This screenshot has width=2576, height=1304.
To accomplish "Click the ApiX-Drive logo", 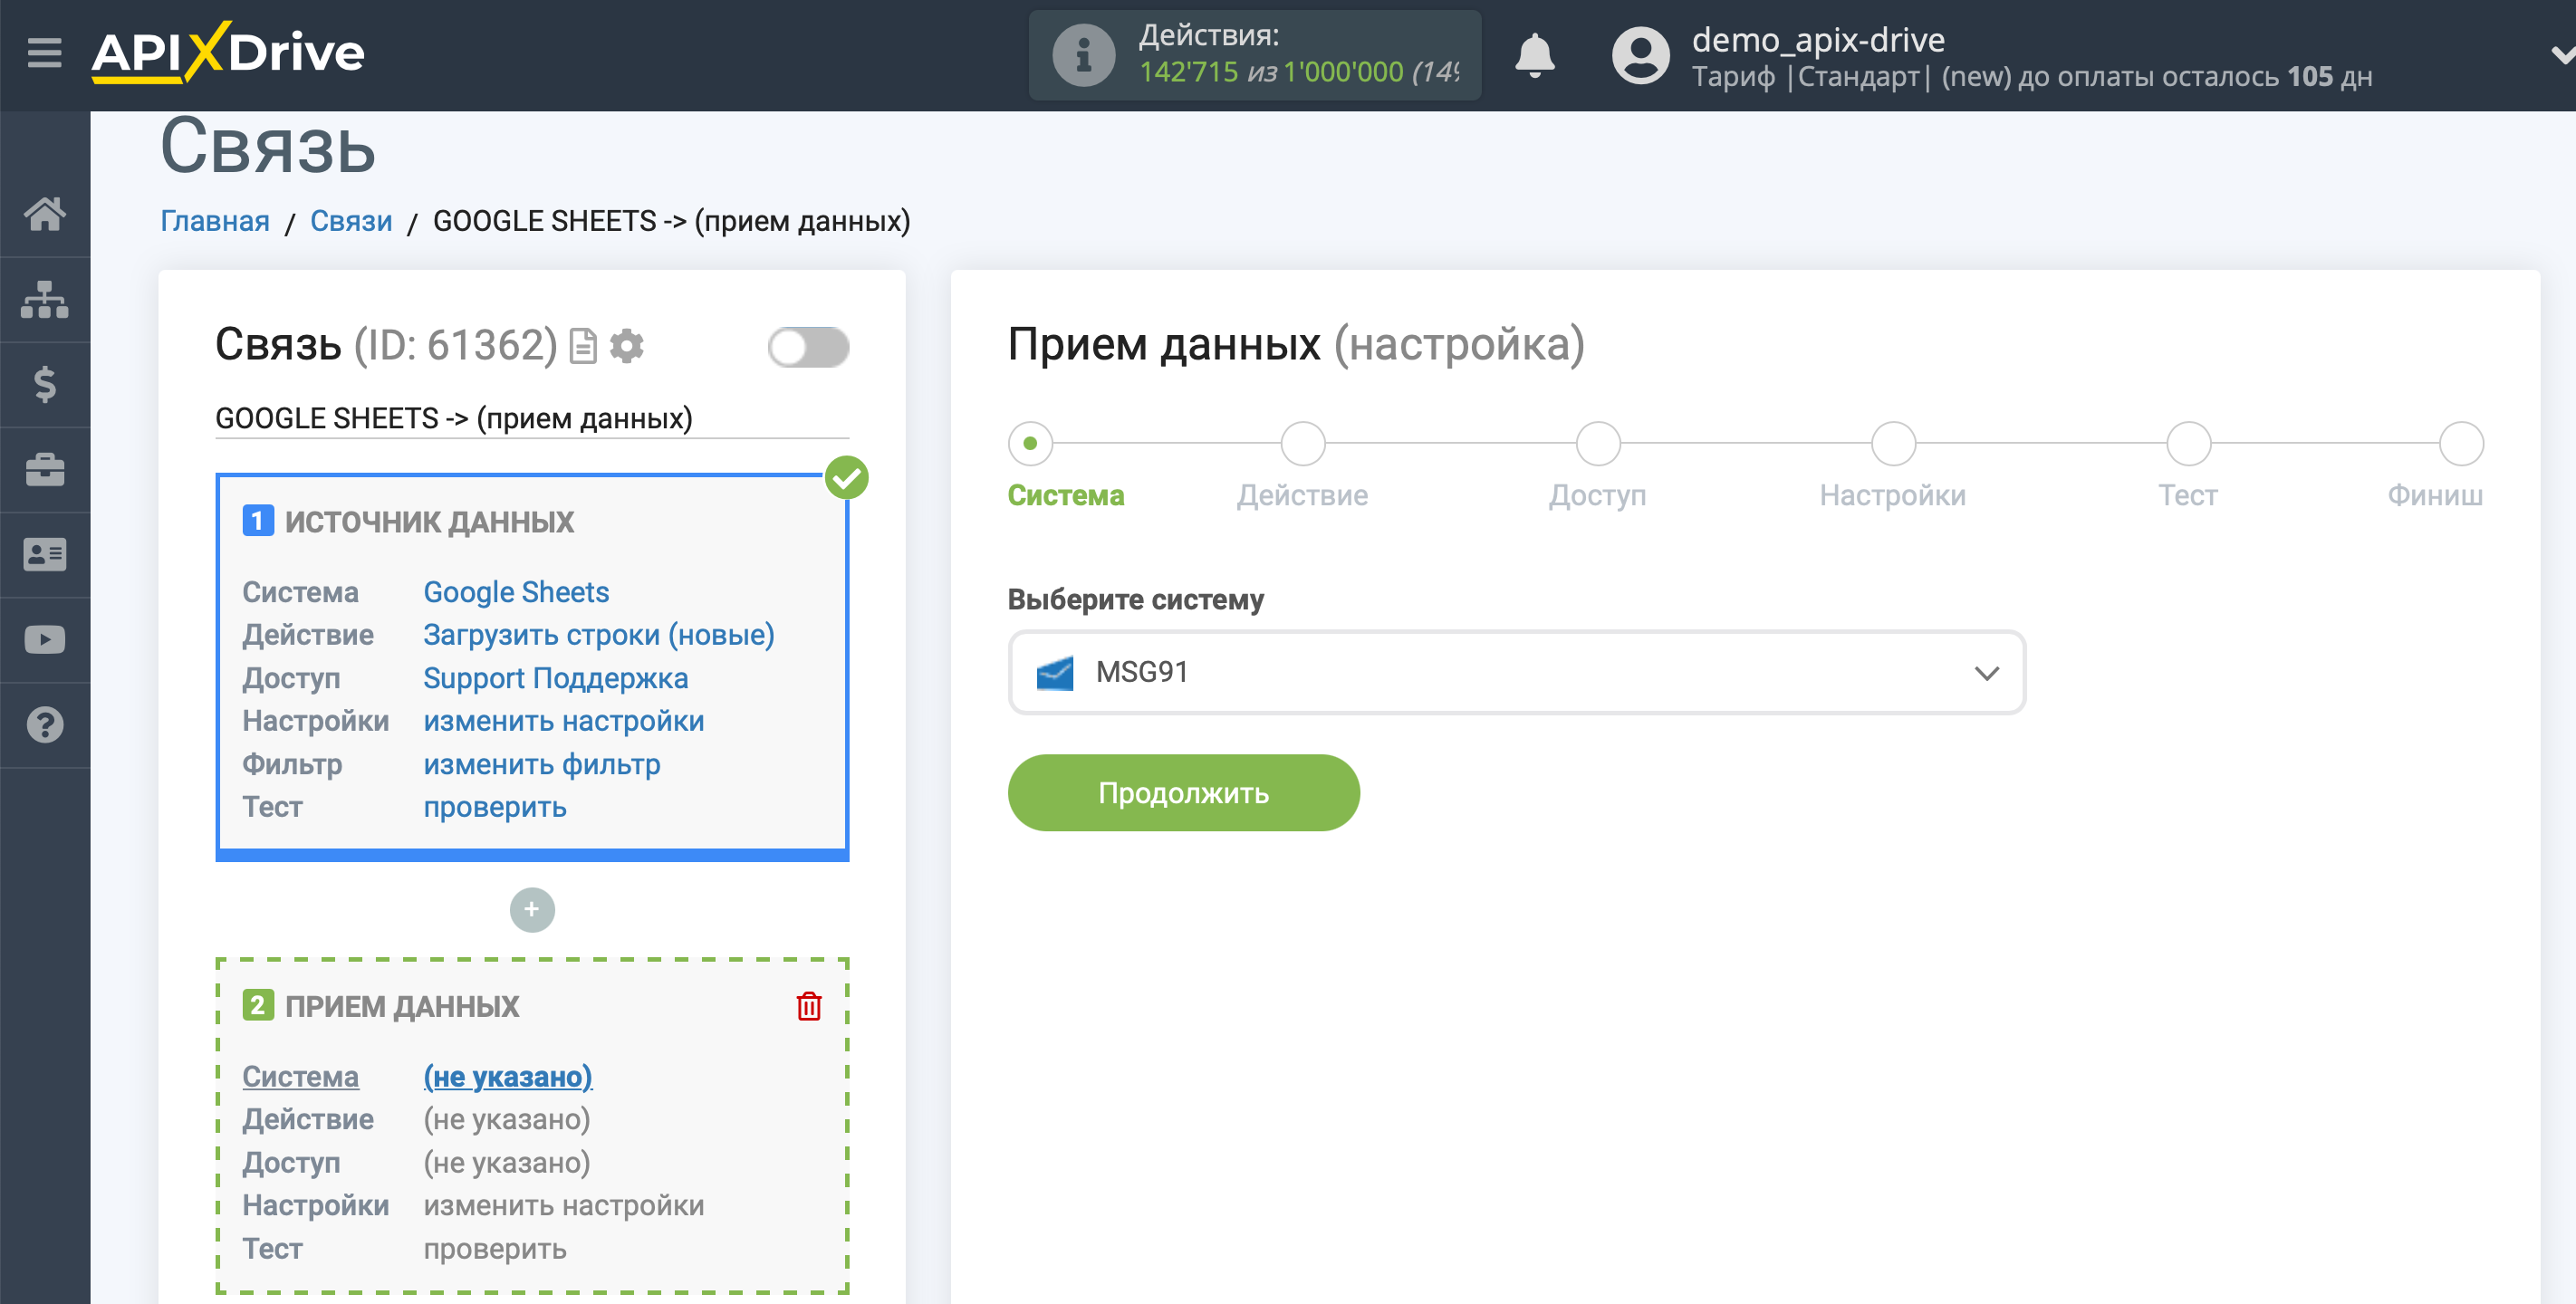I will [228, 52].
